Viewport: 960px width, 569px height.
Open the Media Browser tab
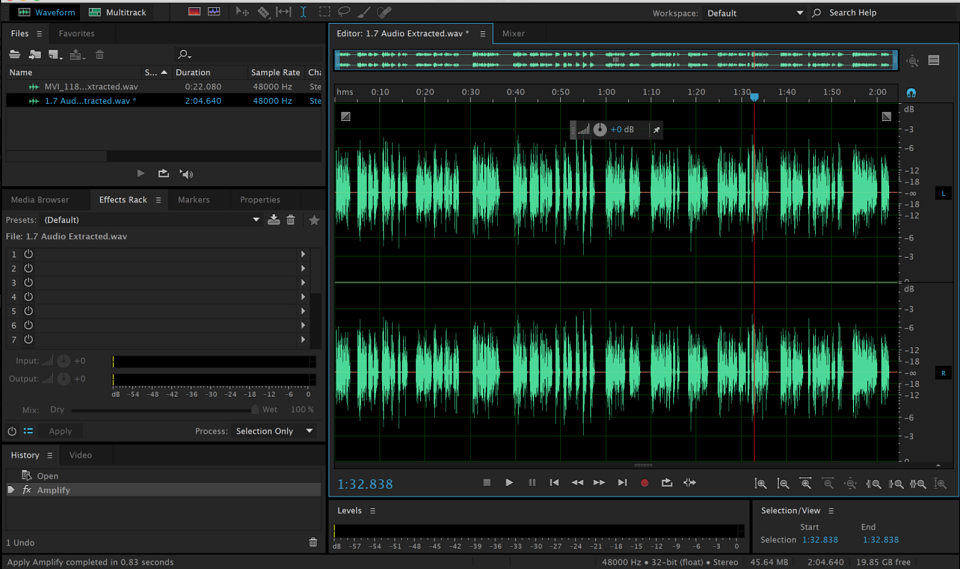(x=40, y=200)
